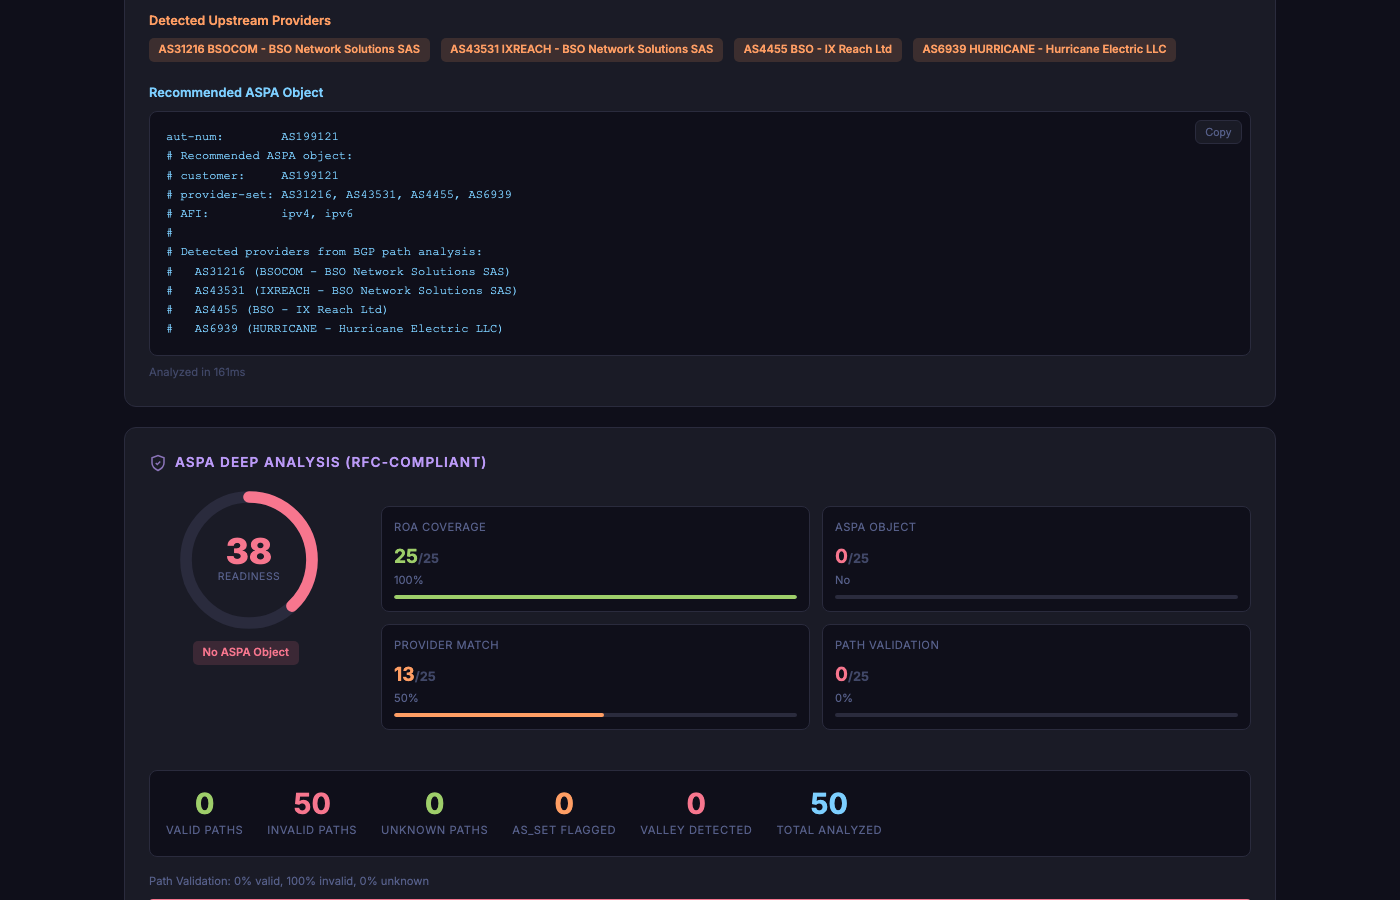This screenshot has height=900, width=1400.
Task: Click the AS6939 (HURRICANE - Hurricane Electric LLC) code line
Action: [x=335, y=329]
